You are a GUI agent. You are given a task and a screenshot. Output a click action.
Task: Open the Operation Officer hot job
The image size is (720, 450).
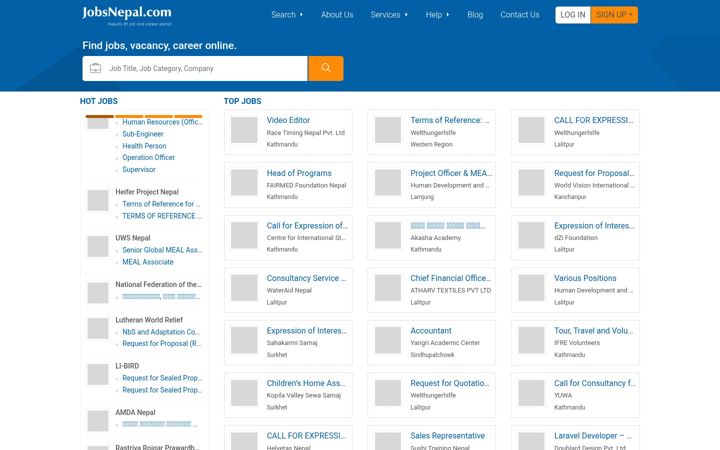click(148, 158)
